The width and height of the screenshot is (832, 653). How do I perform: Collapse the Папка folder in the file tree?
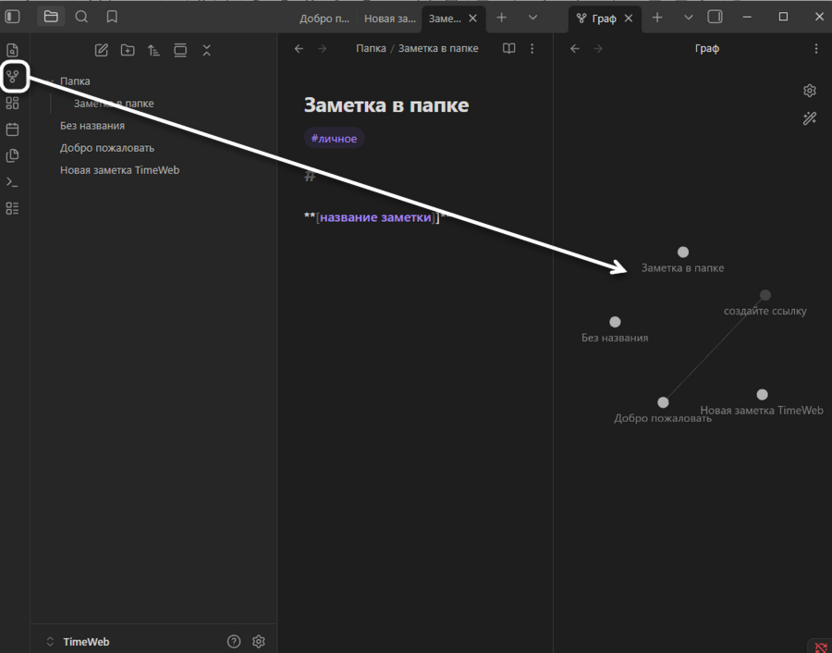[x=49, y=81]
